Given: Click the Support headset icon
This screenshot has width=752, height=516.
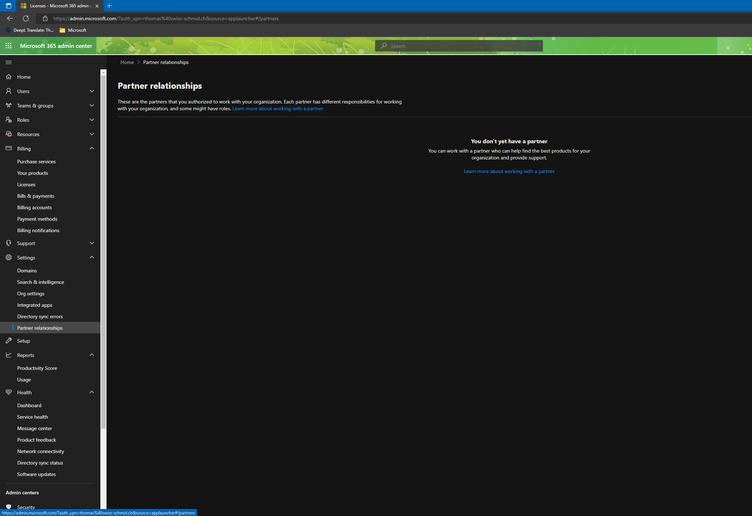Looking at the screenshot, I should pos(9,243).
